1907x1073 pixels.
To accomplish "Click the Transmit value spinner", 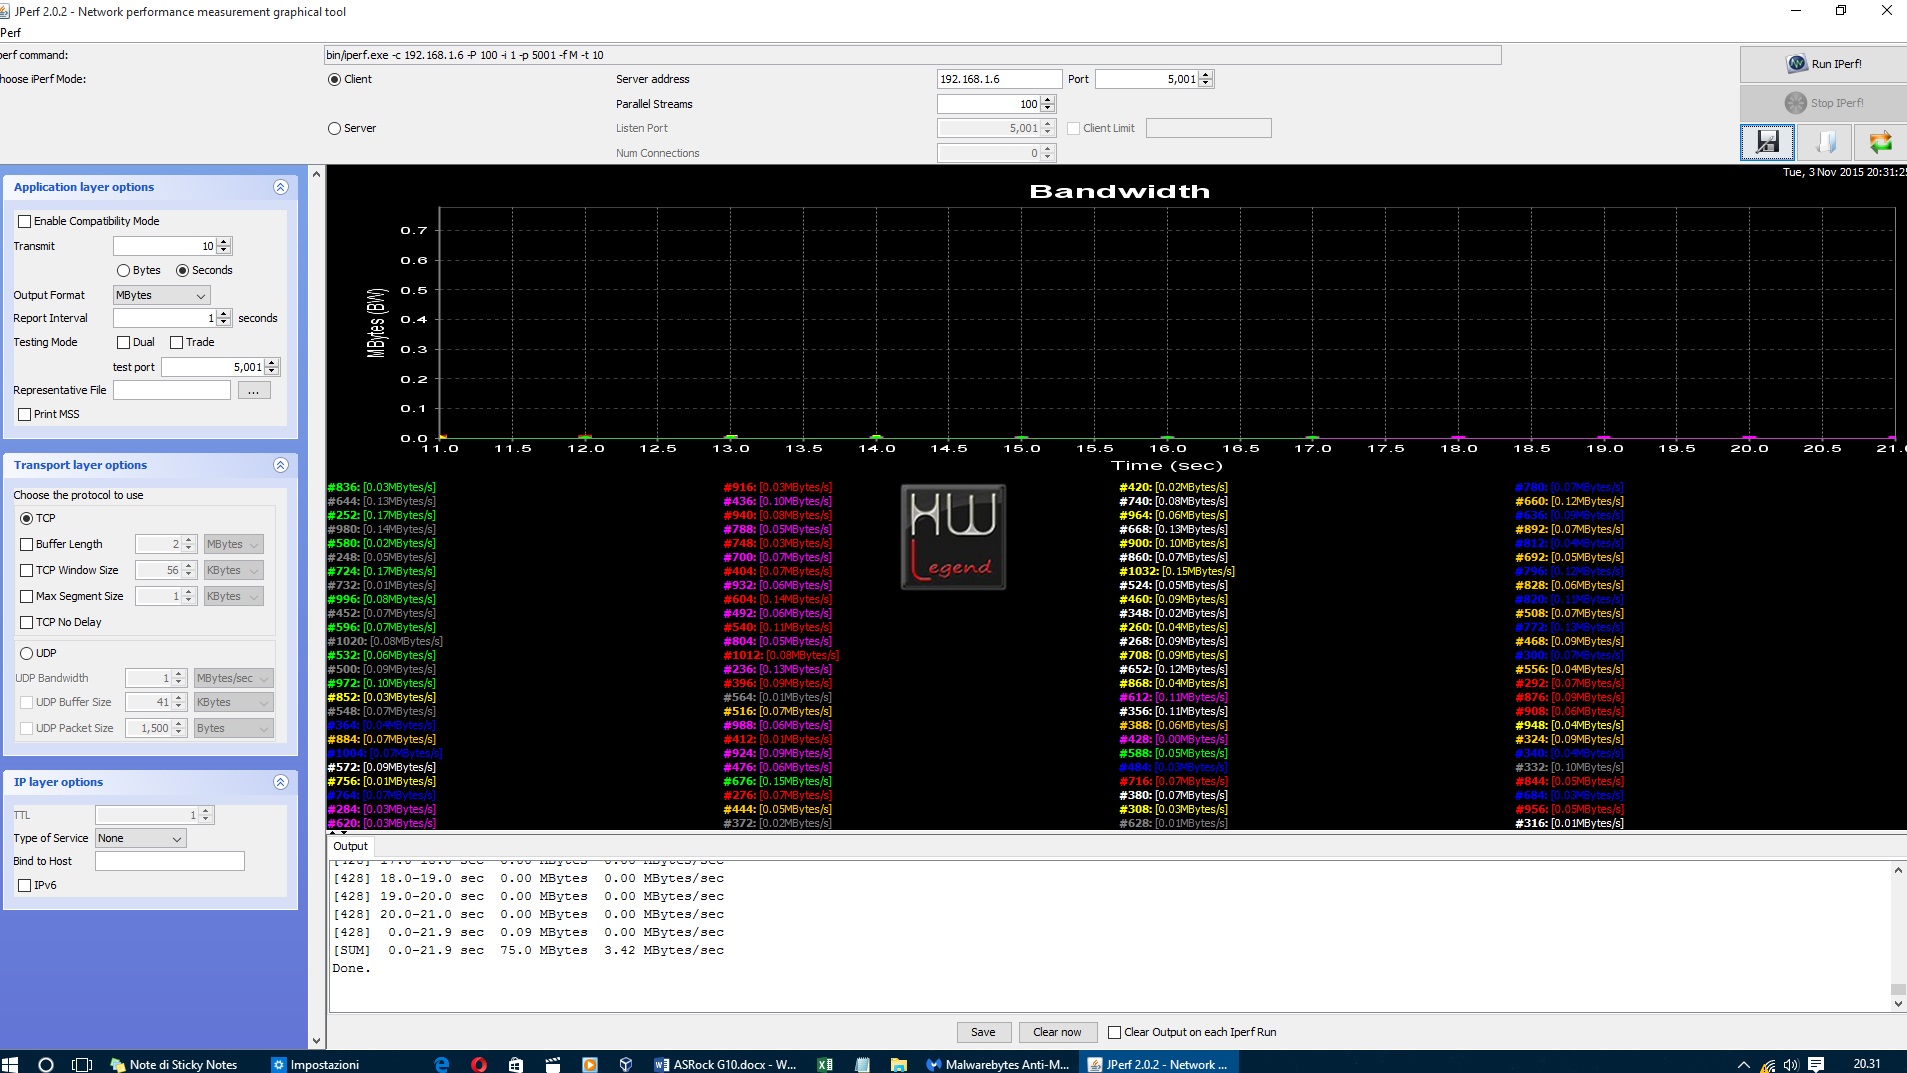I will (x=172, y=246).
